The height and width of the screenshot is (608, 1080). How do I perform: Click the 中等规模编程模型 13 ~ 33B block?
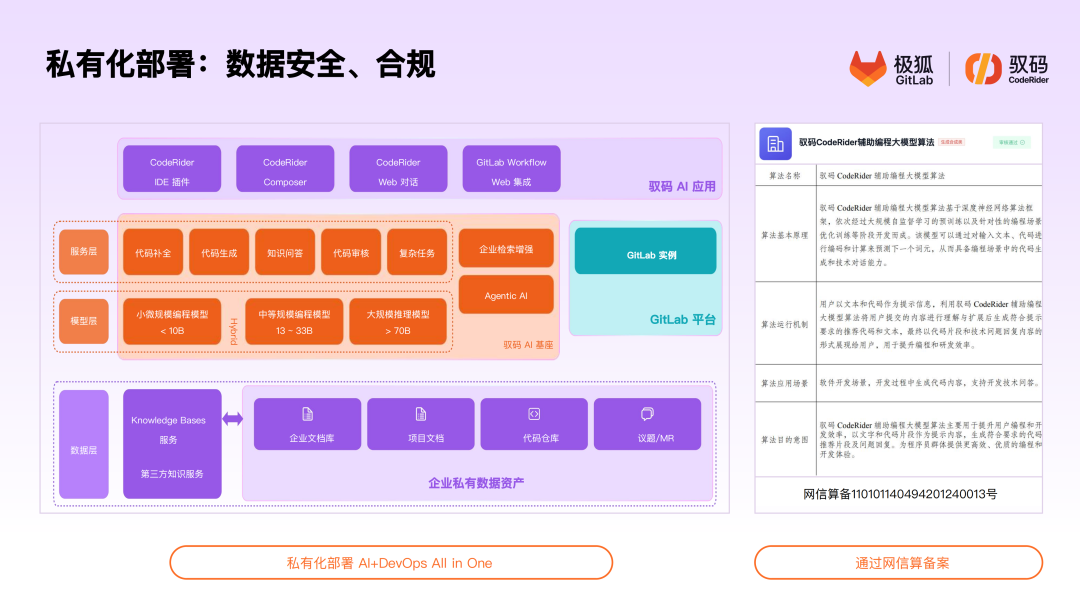pyautogui.click(x=294, y=322)
